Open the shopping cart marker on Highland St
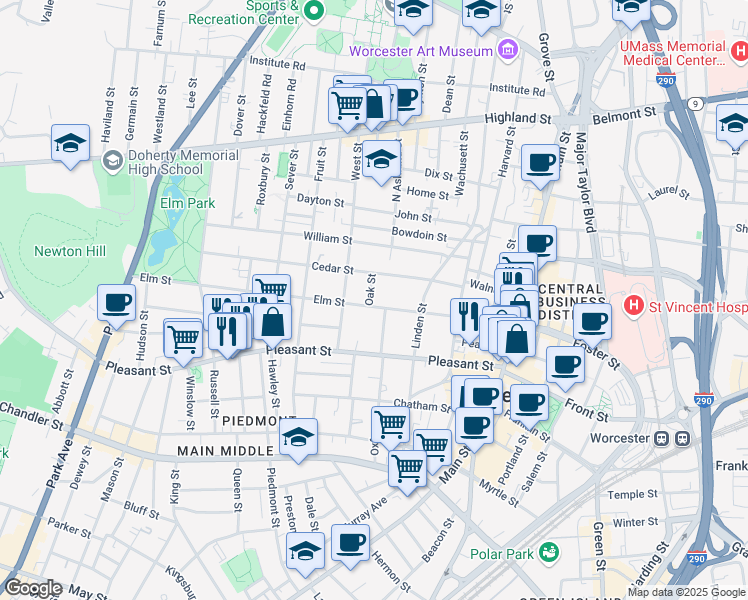The height and width of the screenshot is (600, 748). pos(347,106)
